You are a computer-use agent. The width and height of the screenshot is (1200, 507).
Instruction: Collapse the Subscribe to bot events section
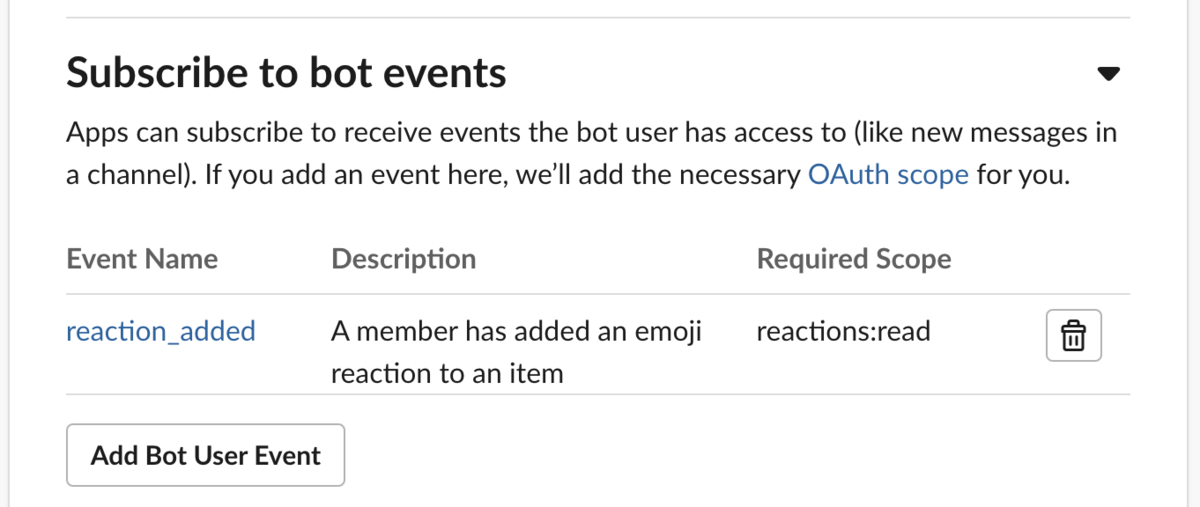(1108, 73)
